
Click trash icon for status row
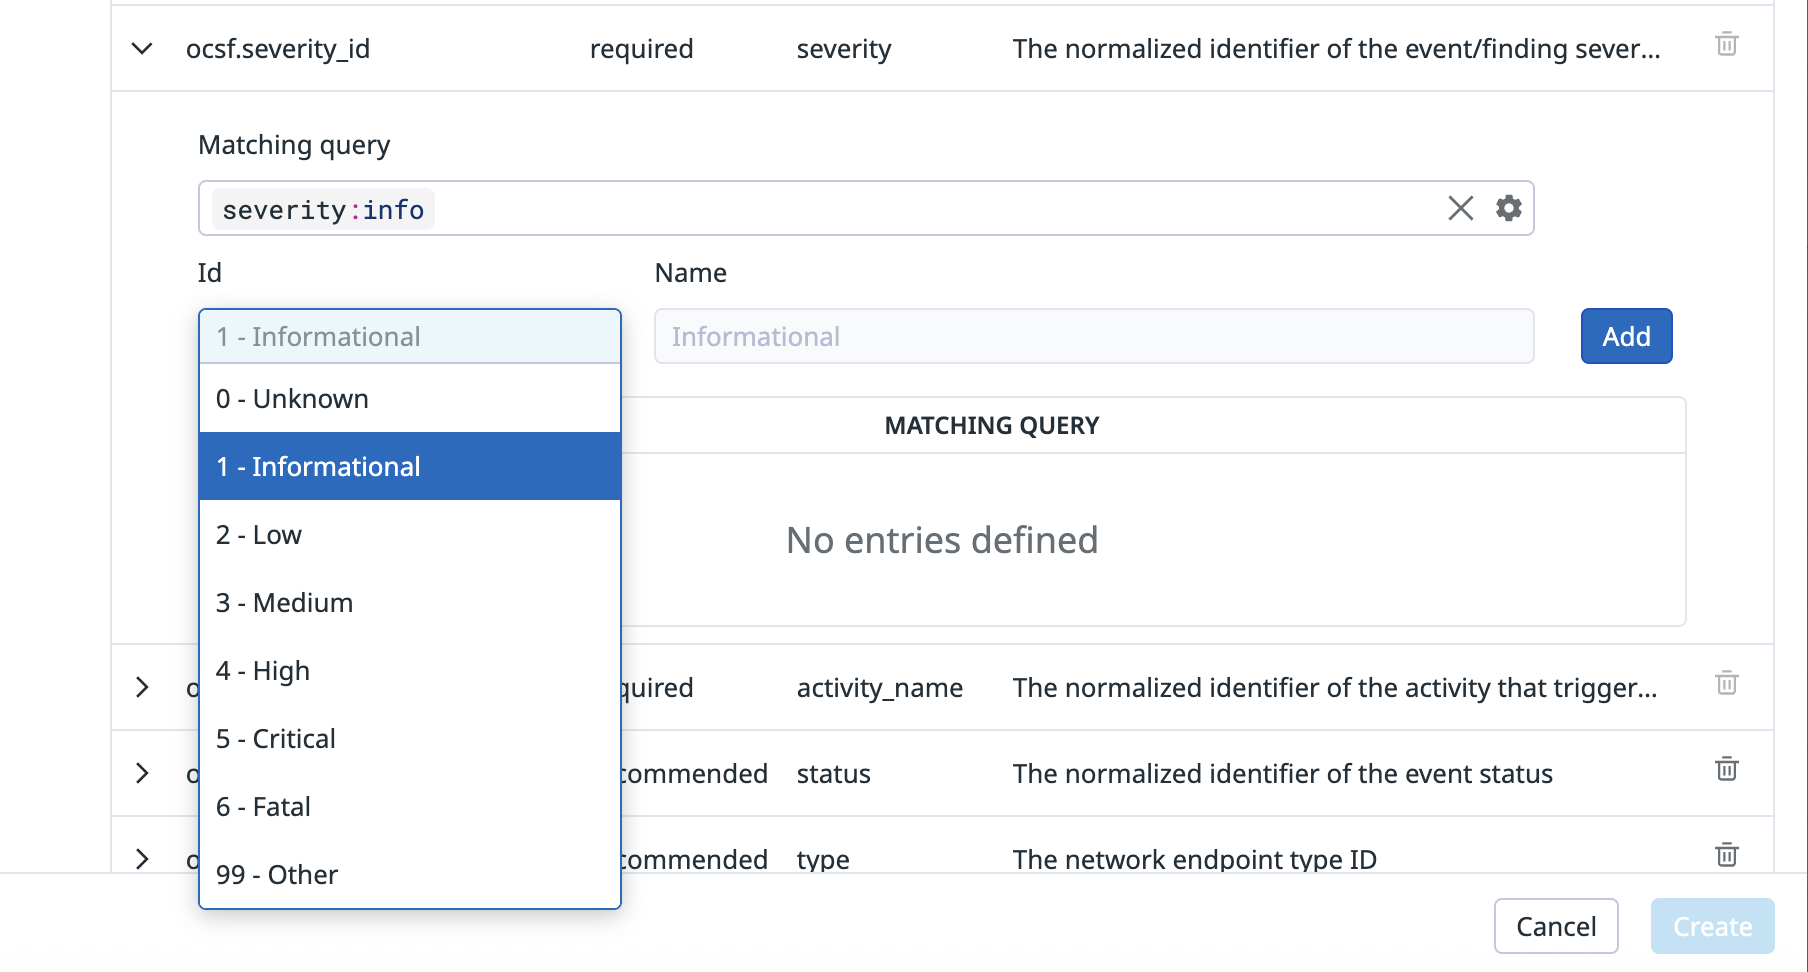pos(1726,770)
